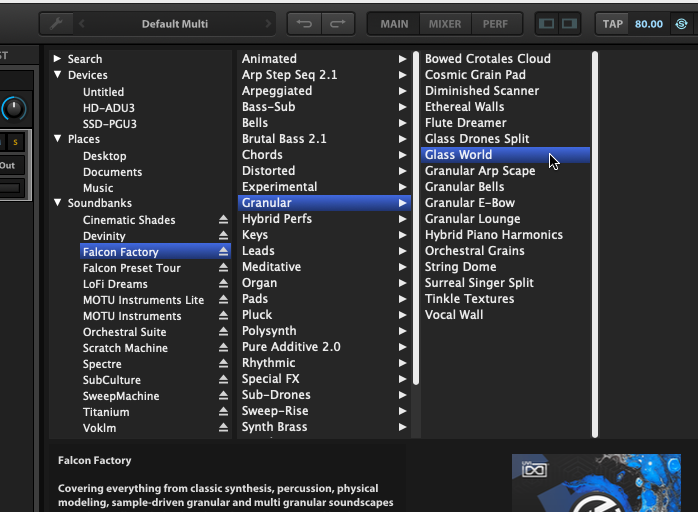Select the Granular category
Screen dimensions: 698x512
[x=324, y=203]
